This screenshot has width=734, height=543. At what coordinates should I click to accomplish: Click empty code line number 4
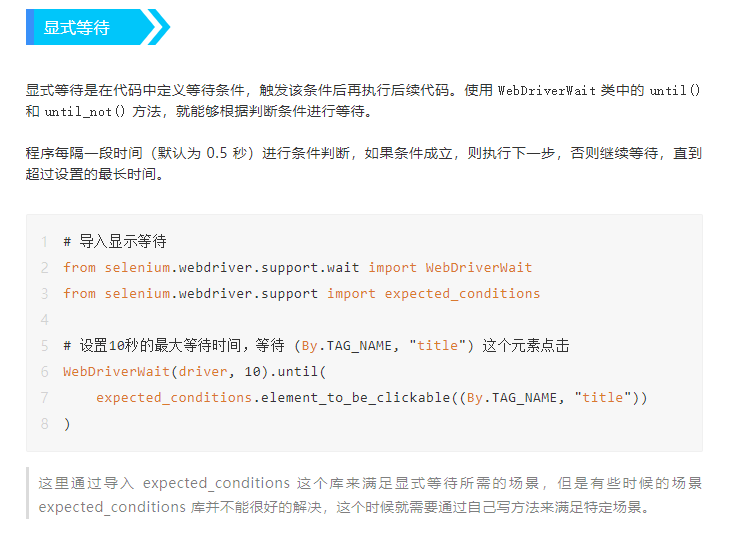click(x=44, y=320)
